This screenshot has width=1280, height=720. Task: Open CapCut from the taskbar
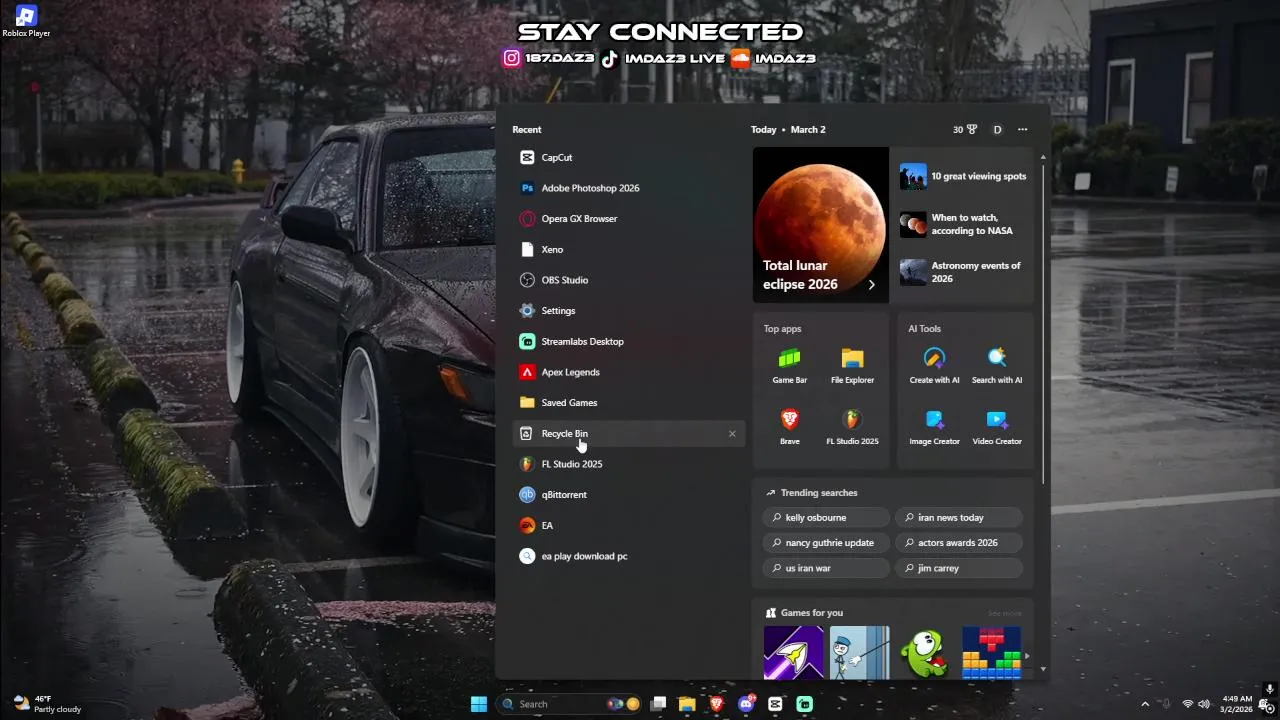[775, 704]
